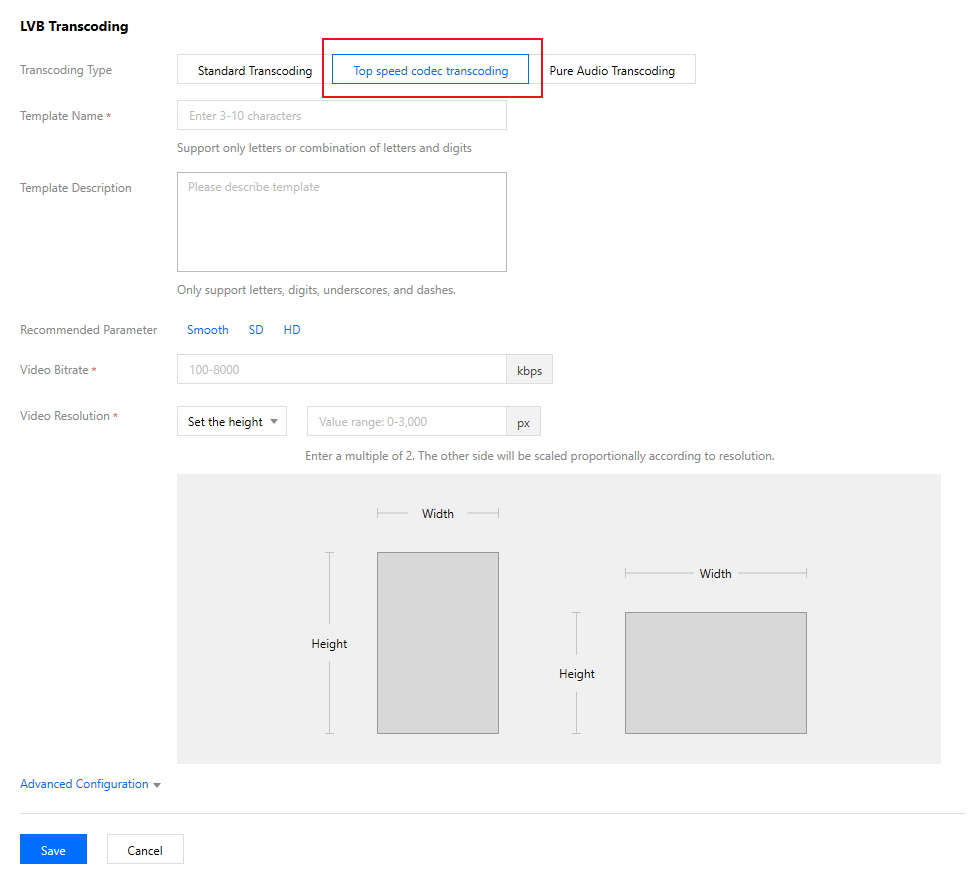
Task: Apply the HD recommended parameter
Action: [x=292, y=330]
